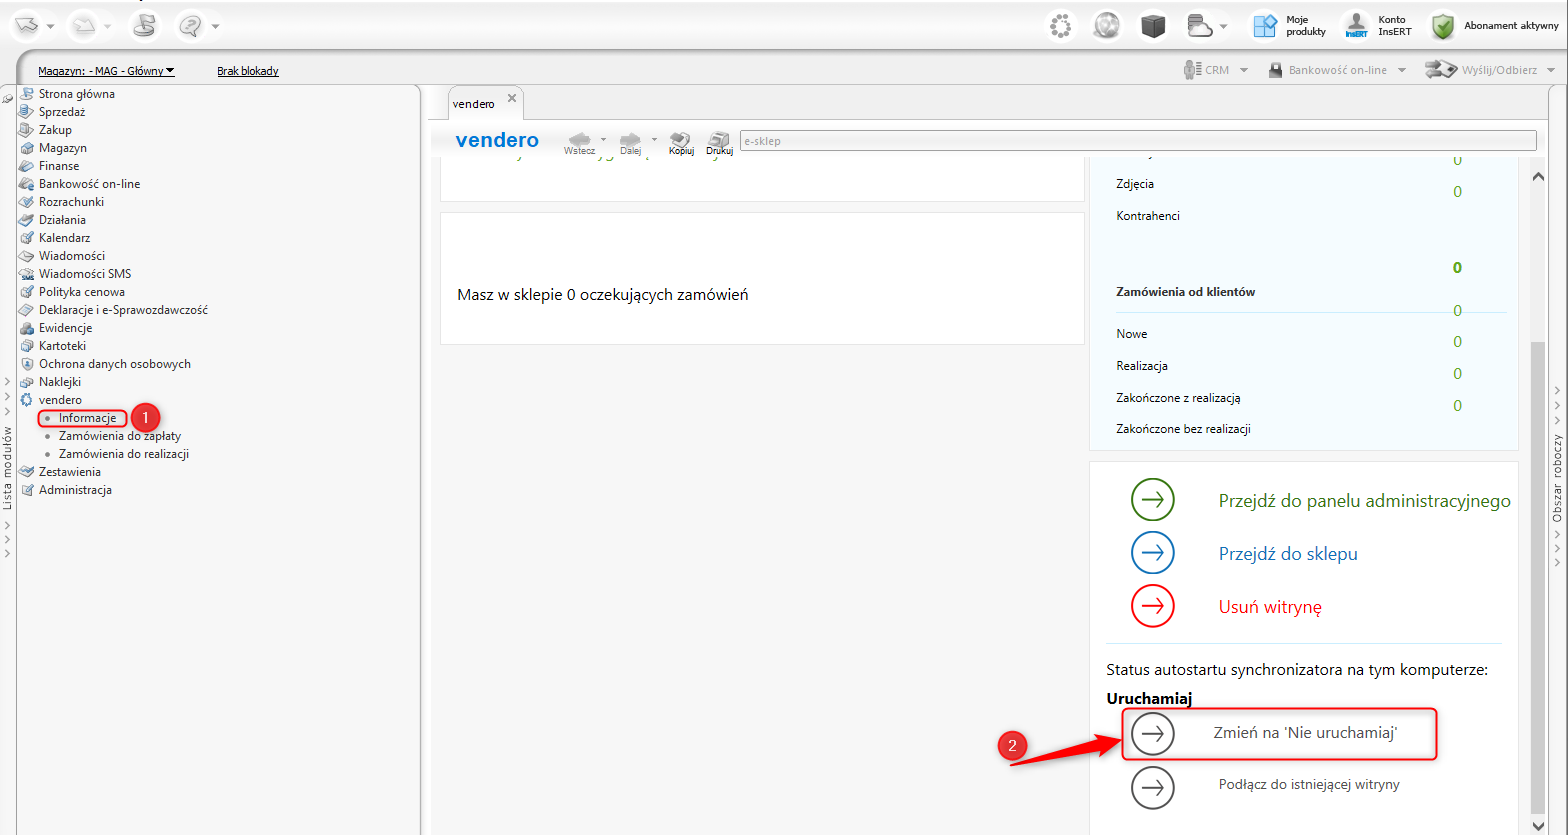Image resolution: width=1568 pixels, height=835 pixels.
Task: Click the Drukuj printer icon
Action: [x=719, y=143]
